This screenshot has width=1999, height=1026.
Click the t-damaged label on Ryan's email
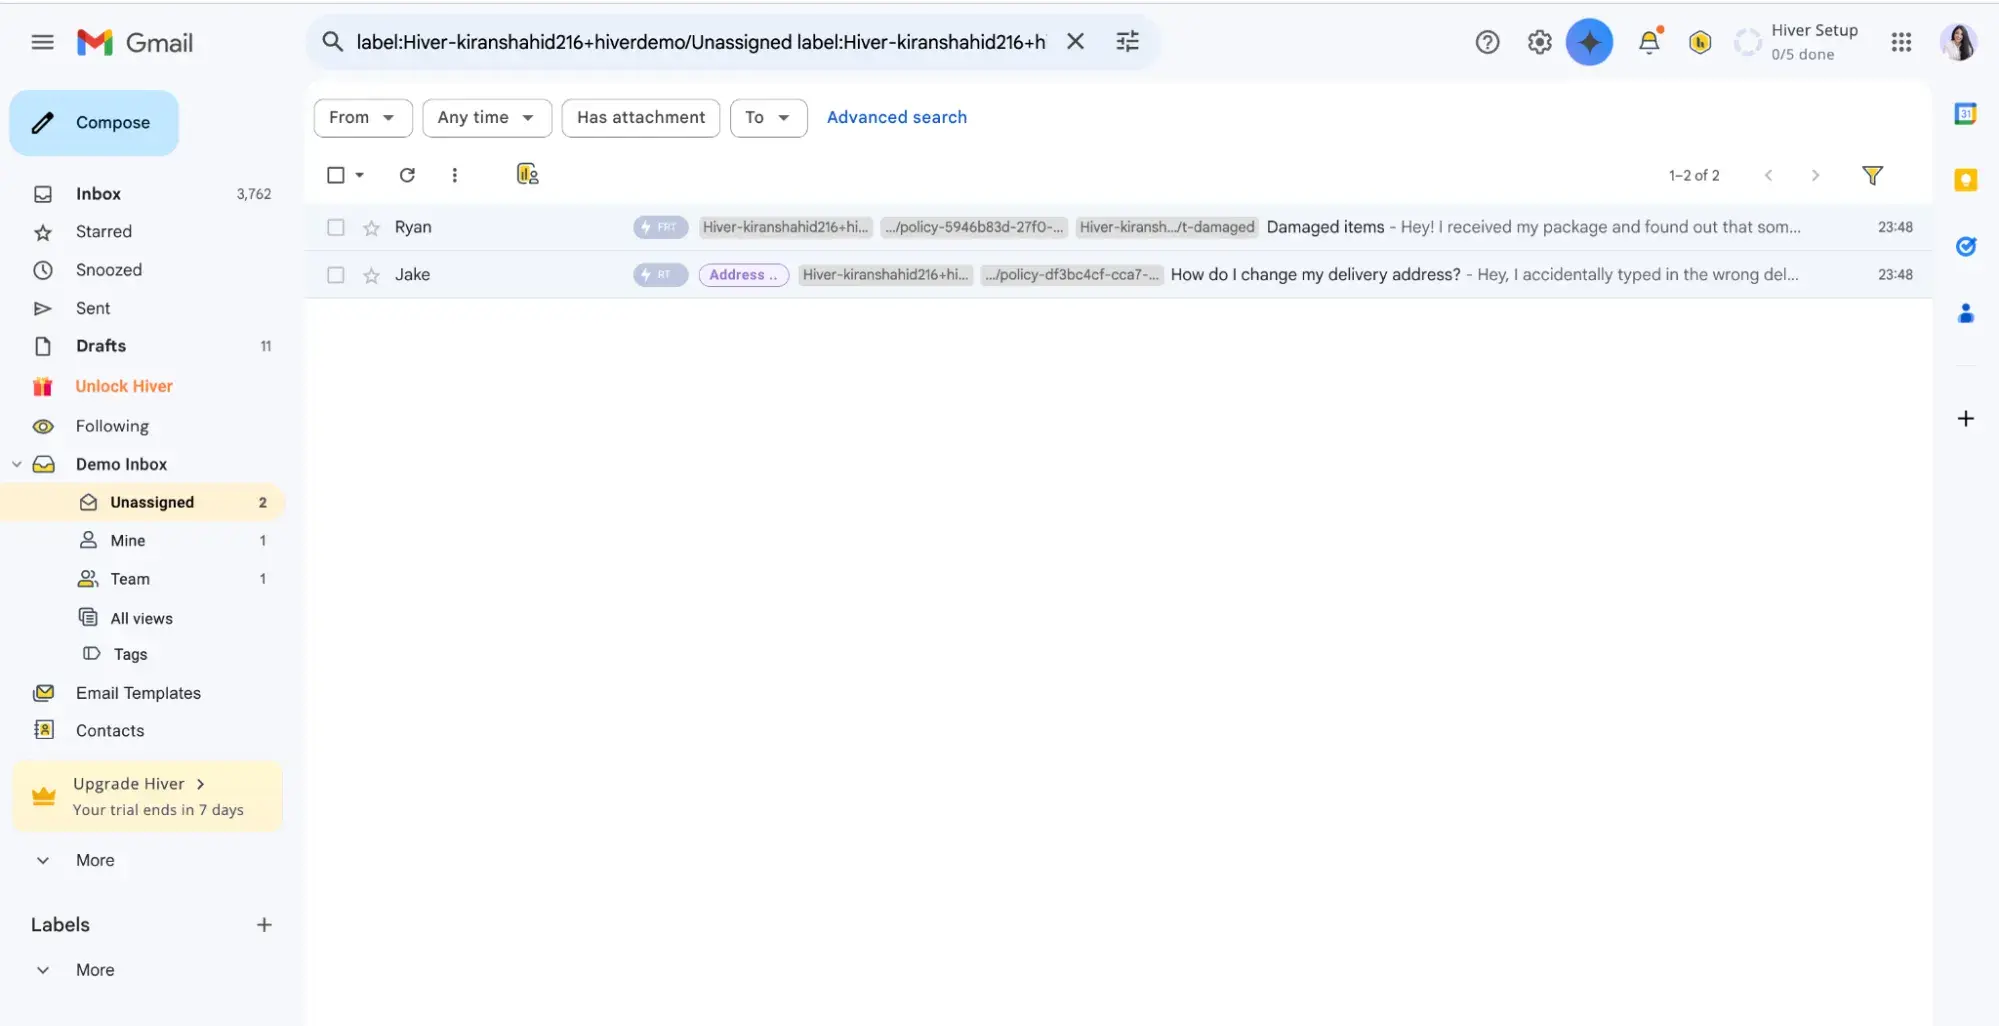click(x=1166, y=227)
